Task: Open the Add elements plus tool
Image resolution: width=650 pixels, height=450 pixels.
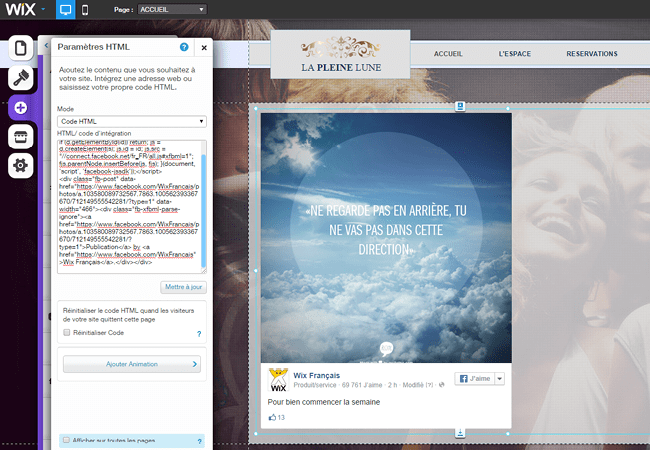Action: click(21, 108)
